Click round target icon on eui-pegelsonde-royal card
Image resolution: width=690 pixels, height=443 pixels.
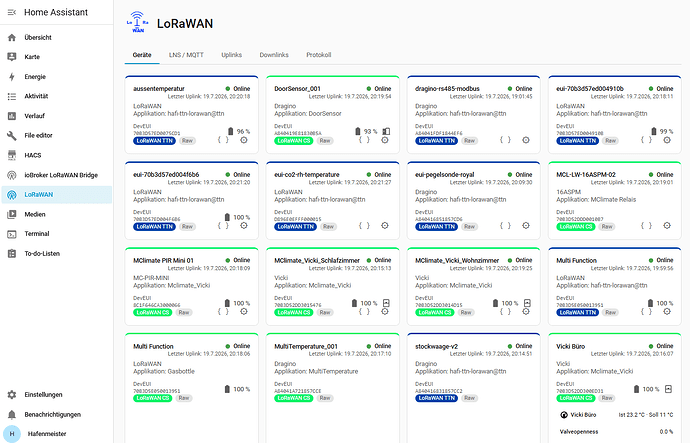click(526, 226)
